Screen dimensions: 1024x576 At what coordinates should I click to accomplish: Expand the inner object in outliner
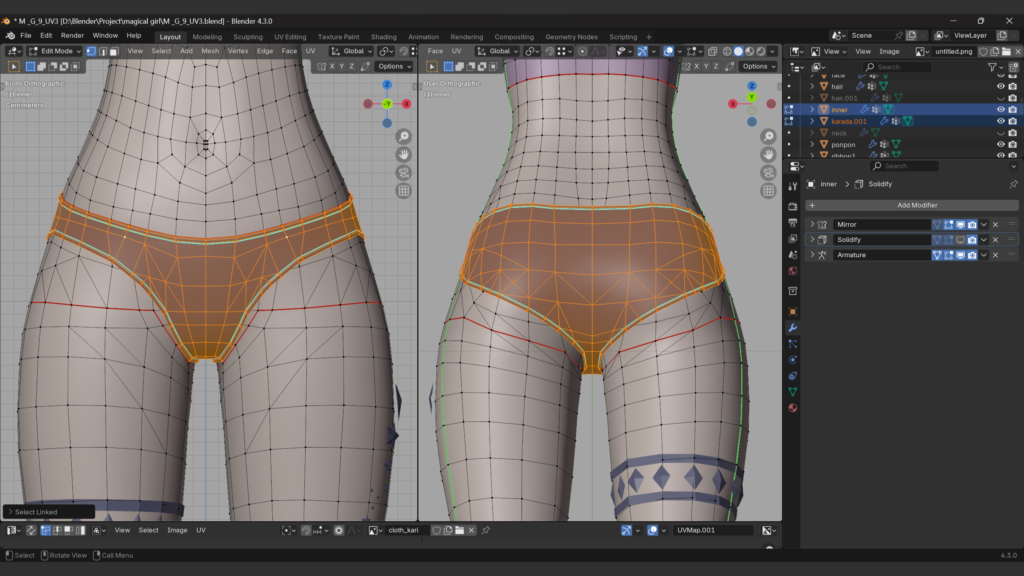click(813, 109)
